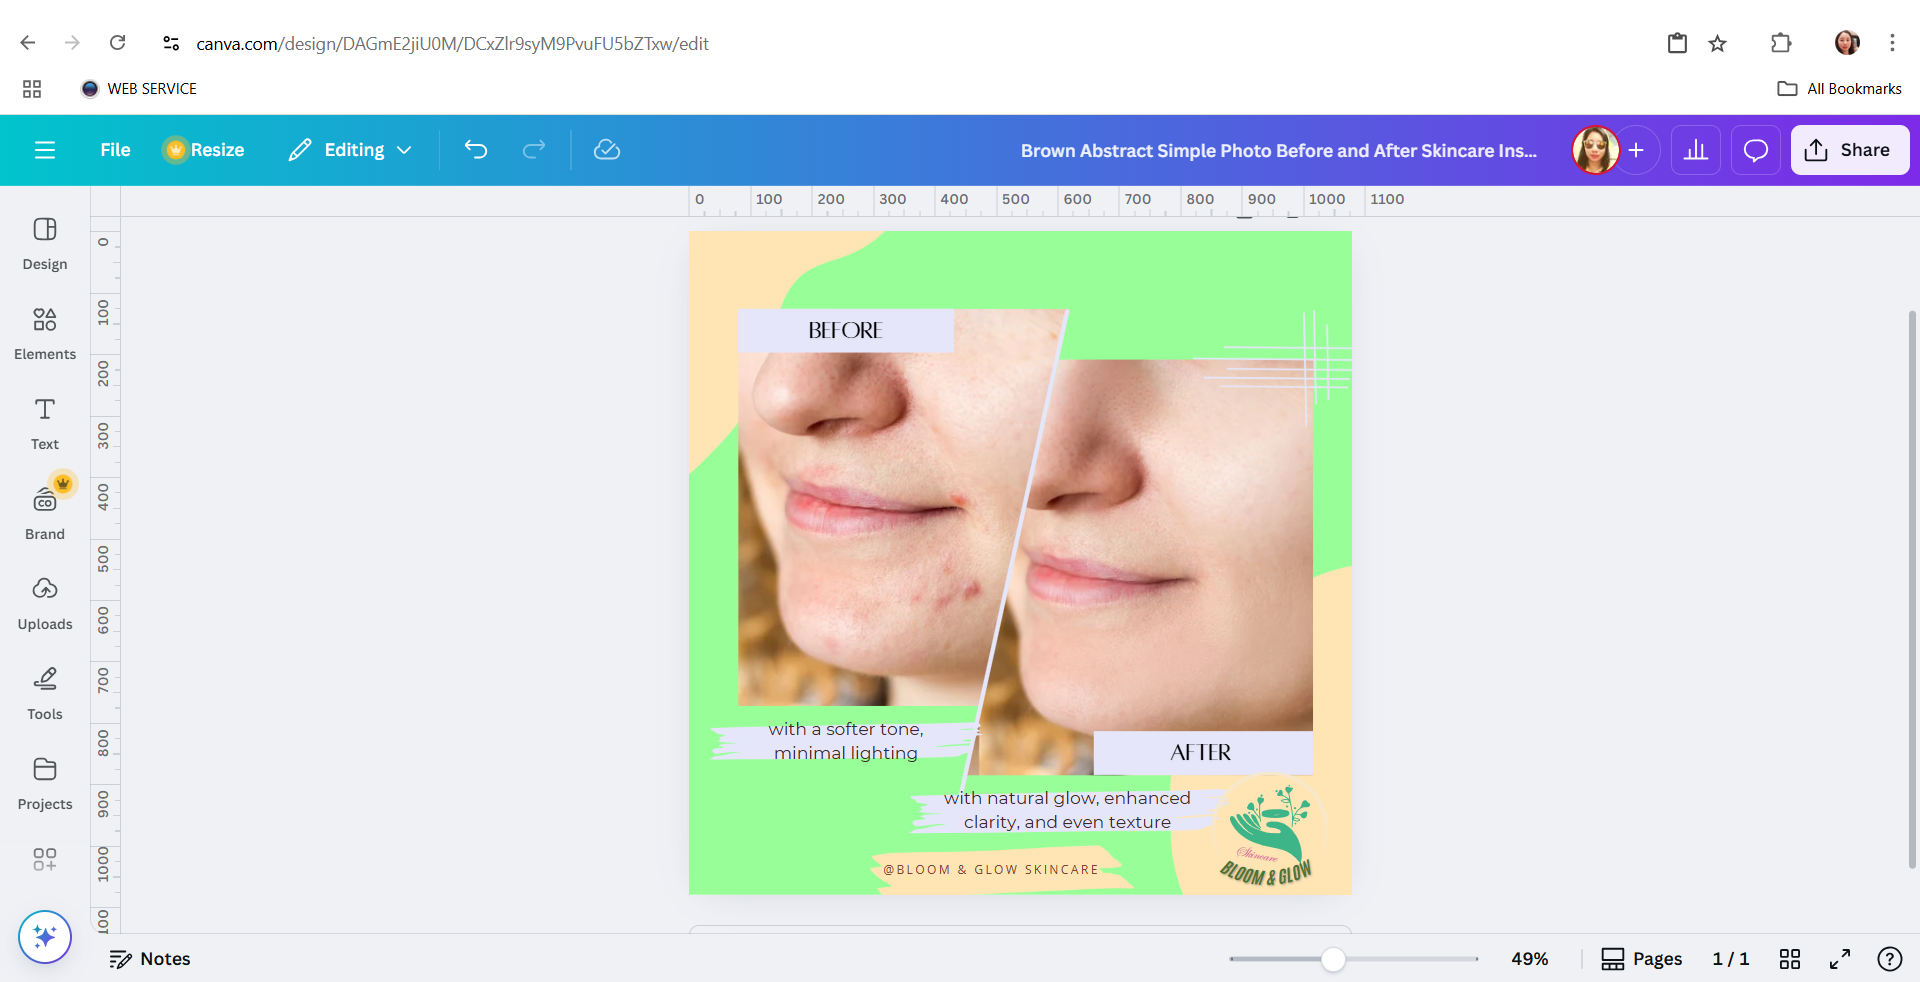Open the analytics insights chart icon
Image resolution: width=1920 pixels, height=982 pixels.
click(1696, 150)
